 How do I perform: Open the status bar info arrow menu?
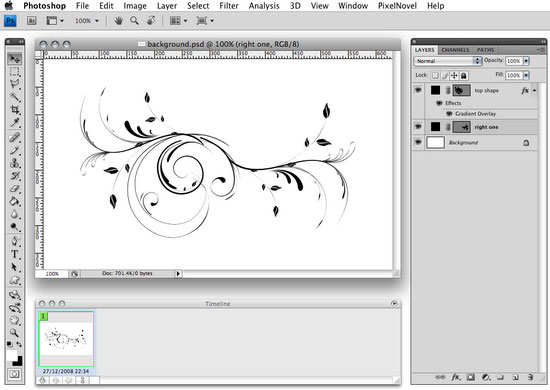click(x=178, y=274)
